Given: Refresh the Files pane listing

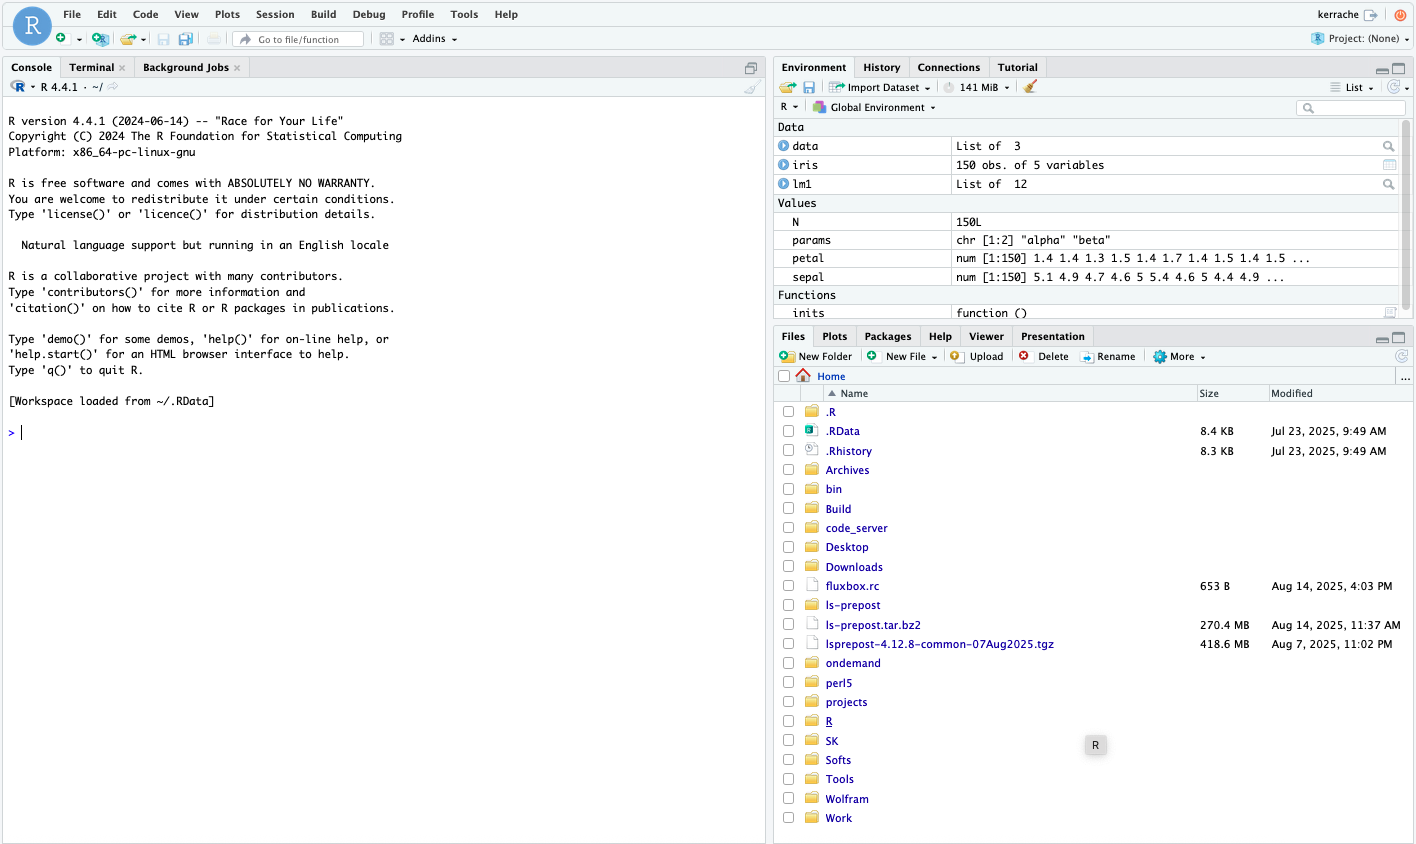Looking at the screenshot, I should coord(1402,356).
